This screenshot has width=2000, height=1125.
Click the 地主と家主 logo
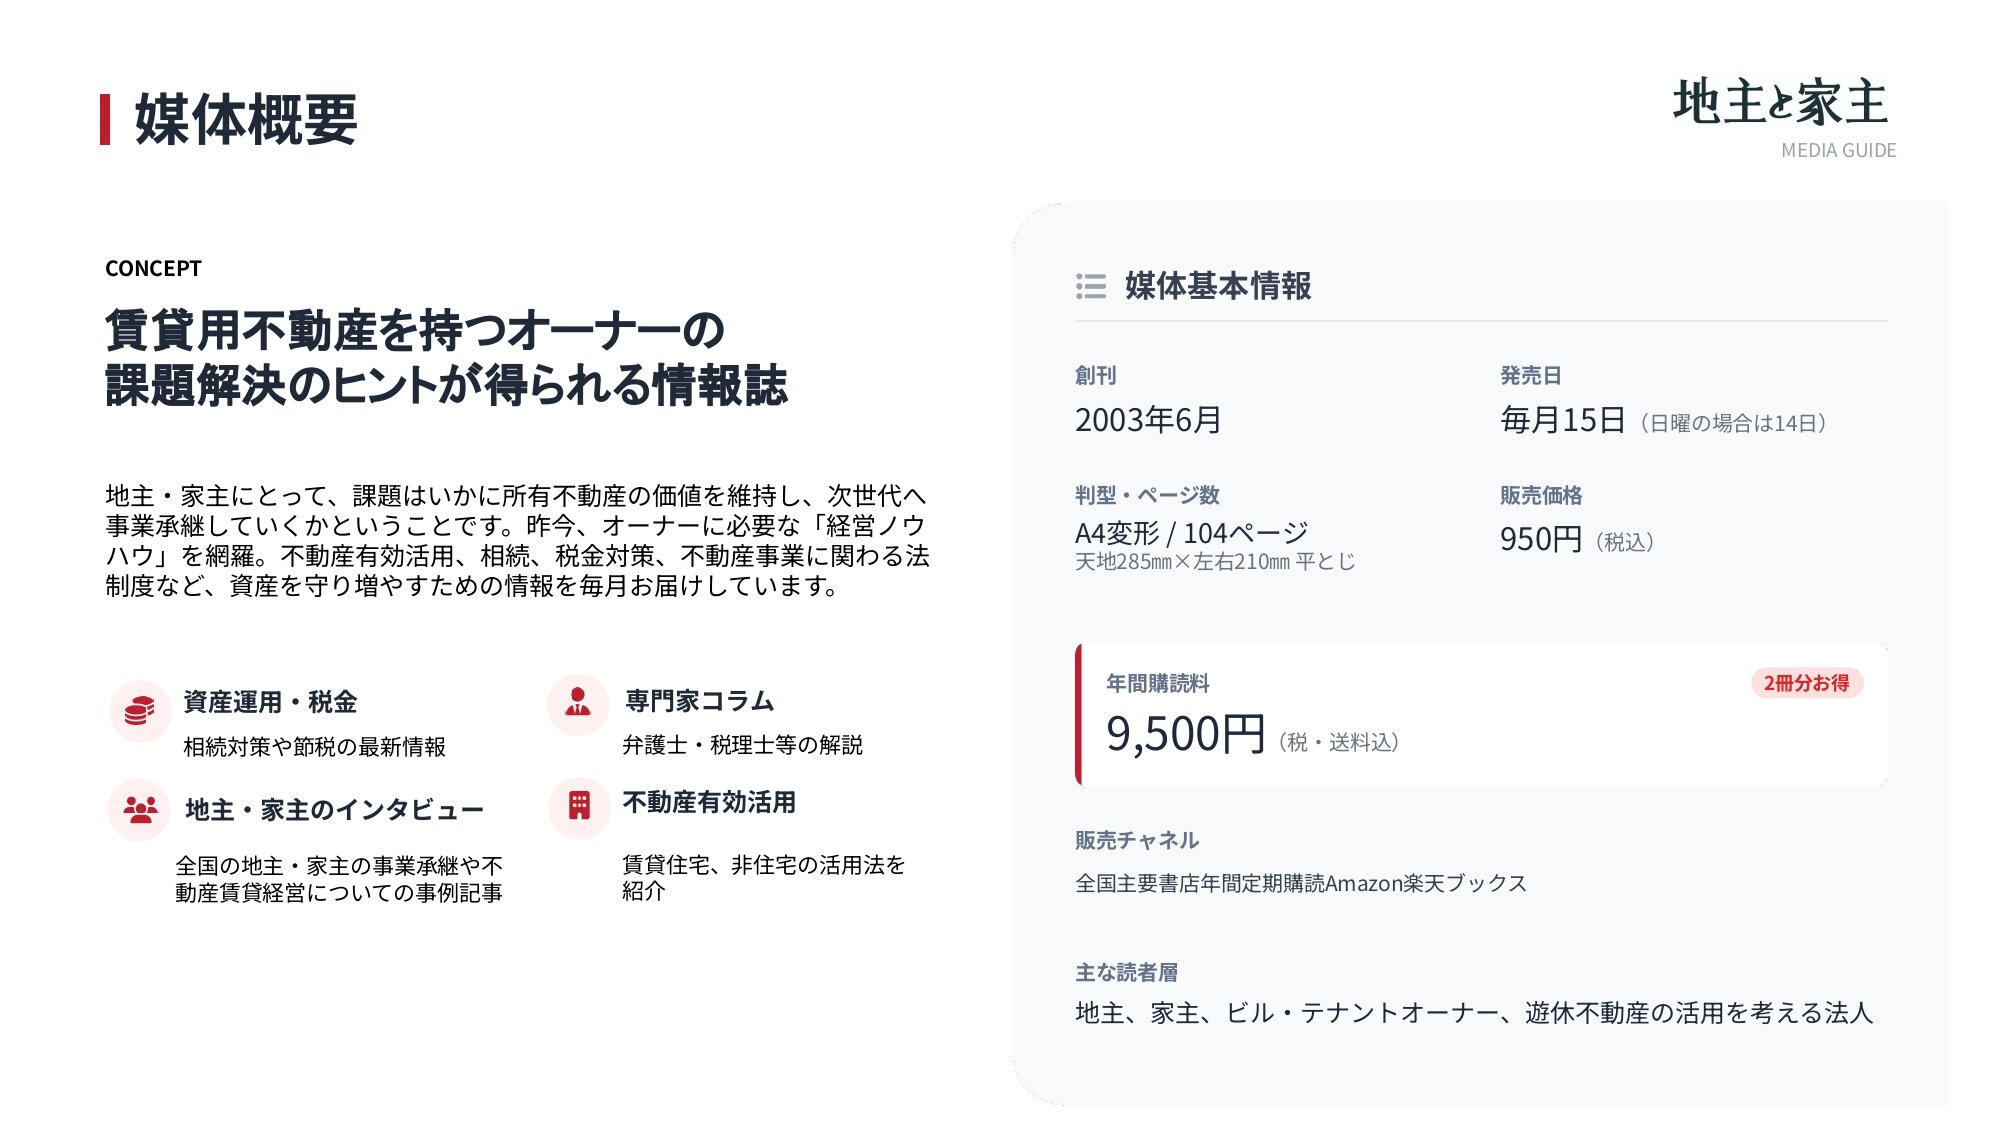1780,103
